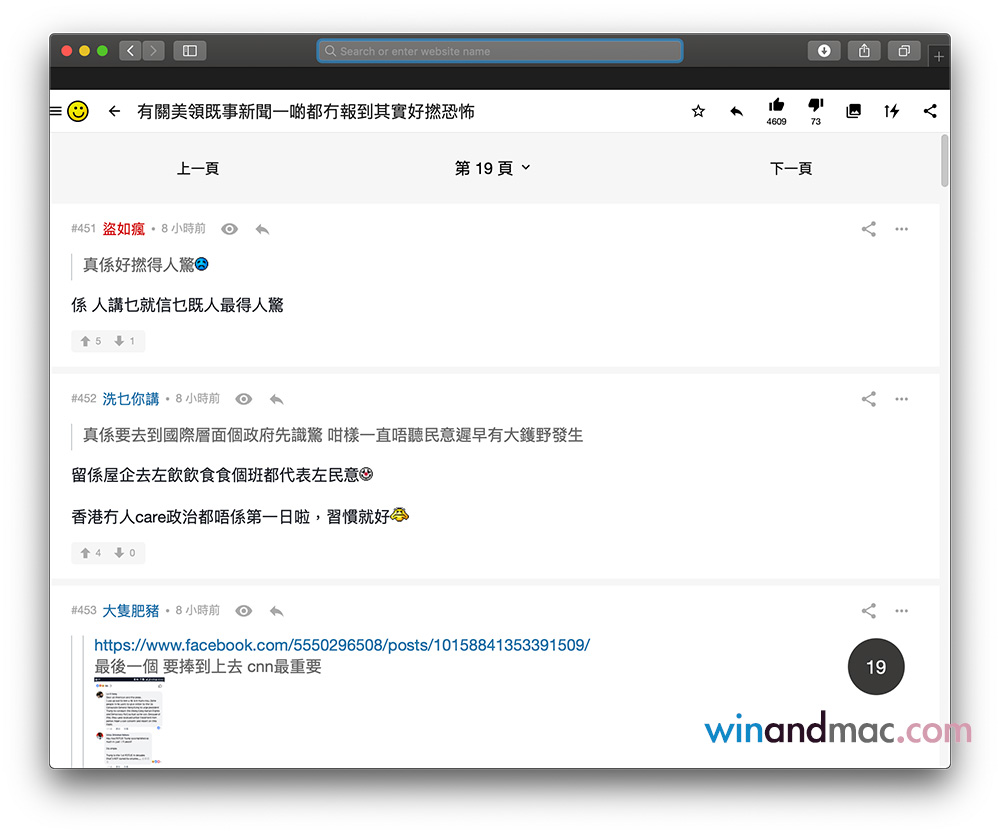Screen dimensions: 1000x834
Task: Open the hamburger menu with smiley logo
Action: 69,111
